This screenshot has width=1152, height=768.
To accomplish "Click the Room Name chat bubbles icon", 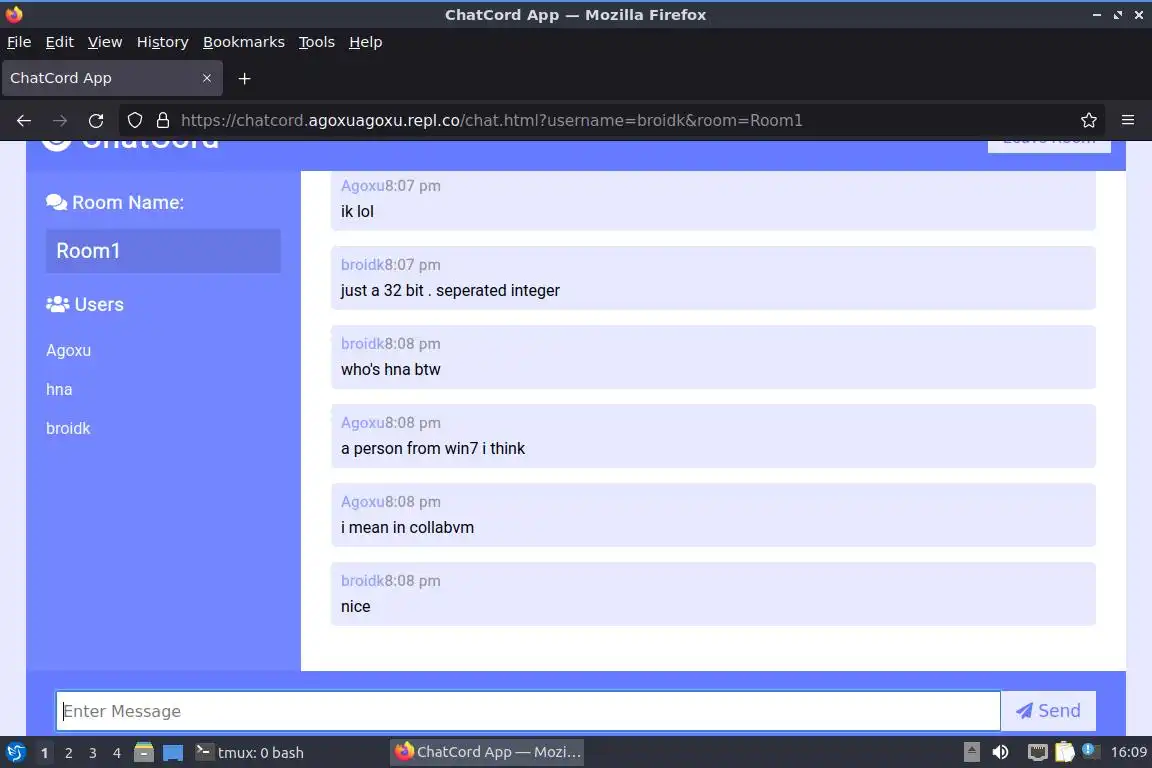I will pos(56,202).
